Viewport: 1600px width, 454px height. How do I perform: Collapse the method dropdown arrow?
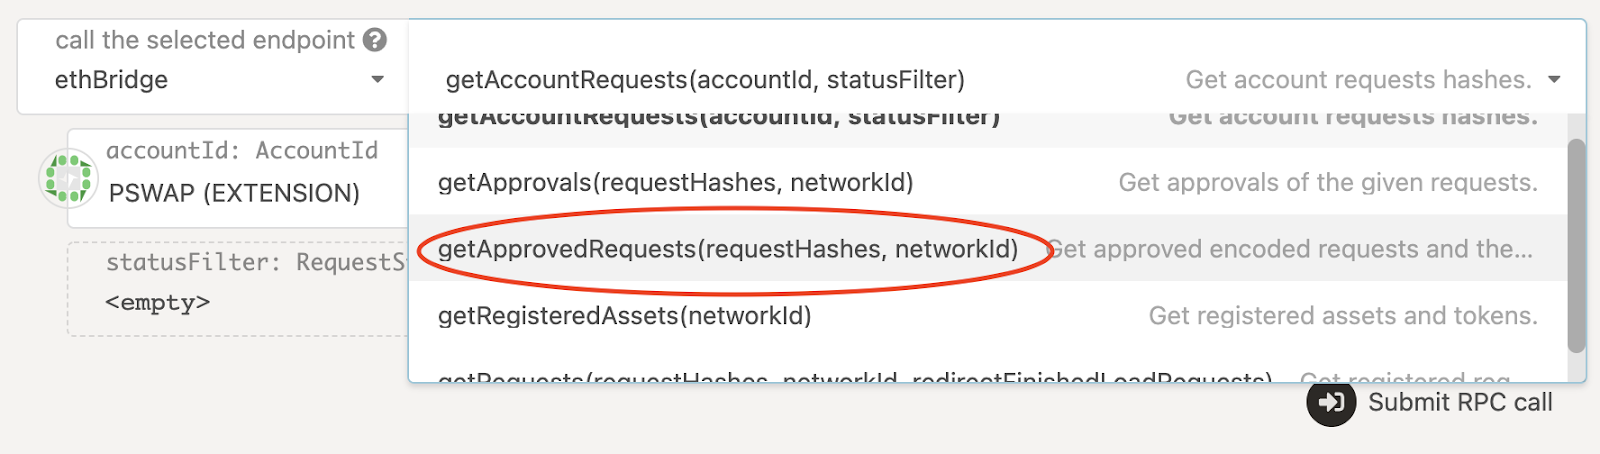[x=1554, y=80]
